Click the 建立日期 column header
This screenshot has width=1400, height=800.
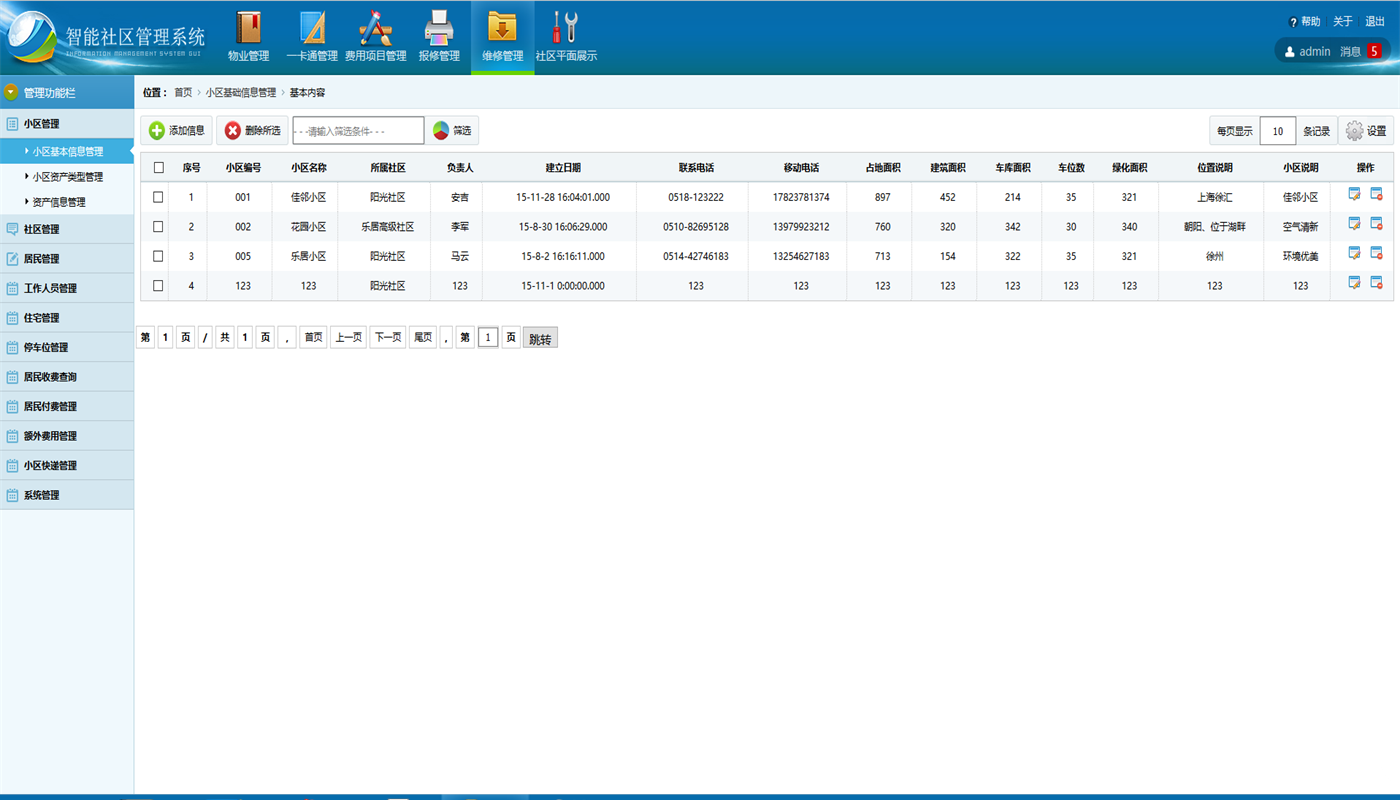(563, 168)
